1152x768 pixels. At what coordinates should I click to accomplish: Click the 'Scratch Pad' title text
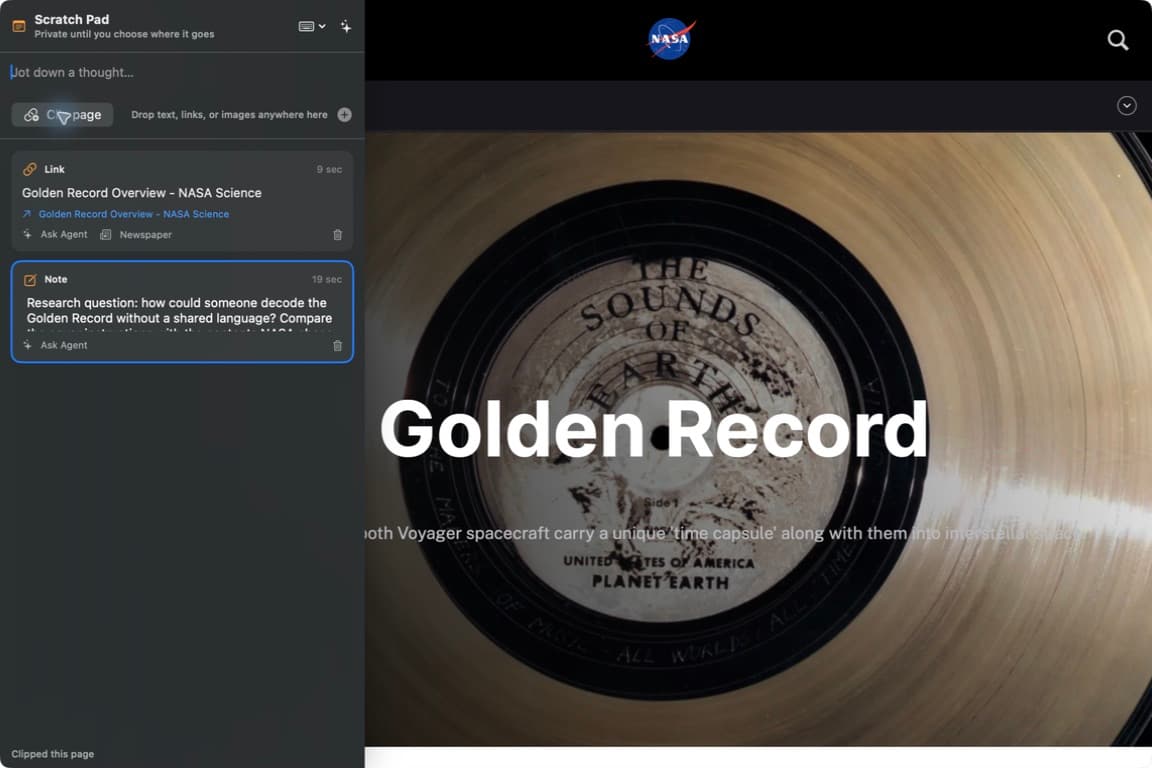coord(71,20)
